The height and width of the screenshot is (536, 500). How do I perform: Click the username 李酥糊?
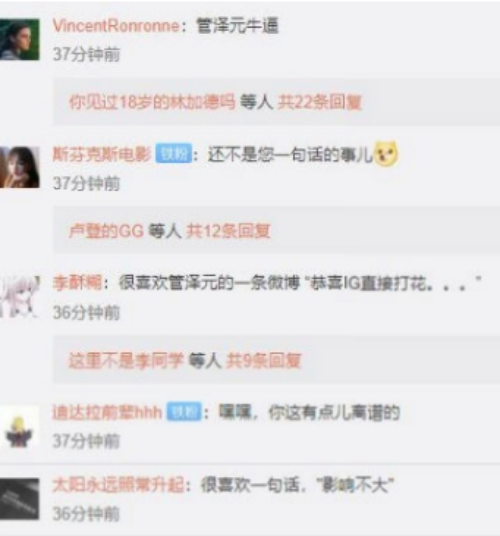(77, 283)
